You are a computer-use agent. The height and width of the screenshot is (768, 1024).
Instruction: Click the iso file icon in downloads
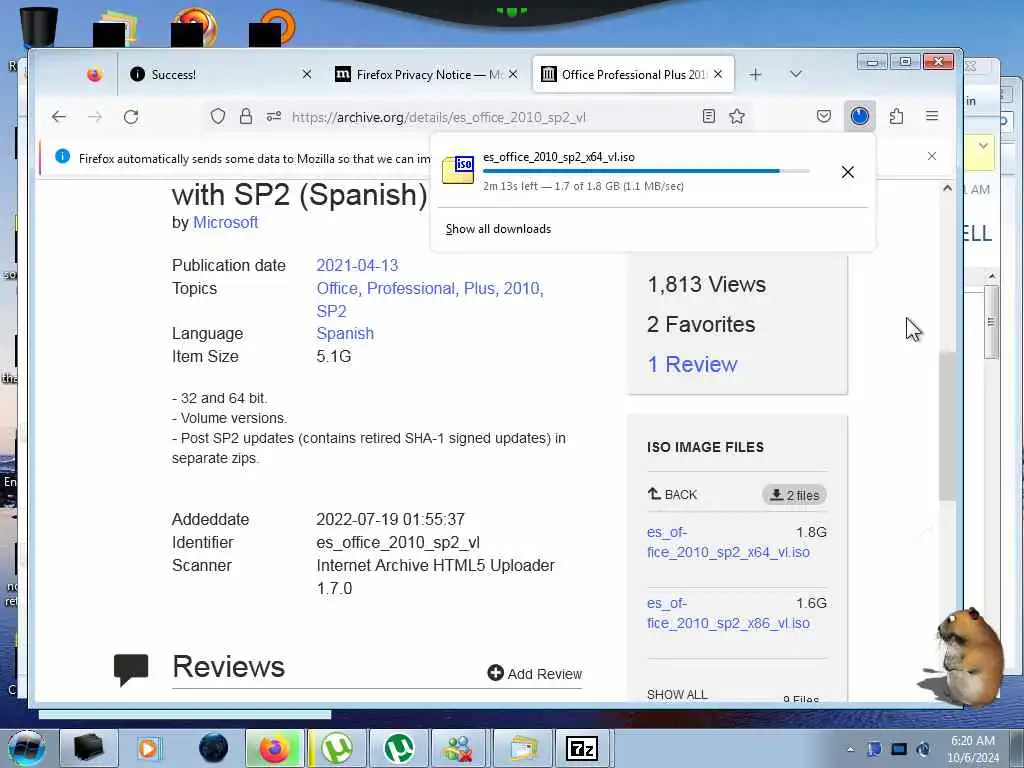458,170
